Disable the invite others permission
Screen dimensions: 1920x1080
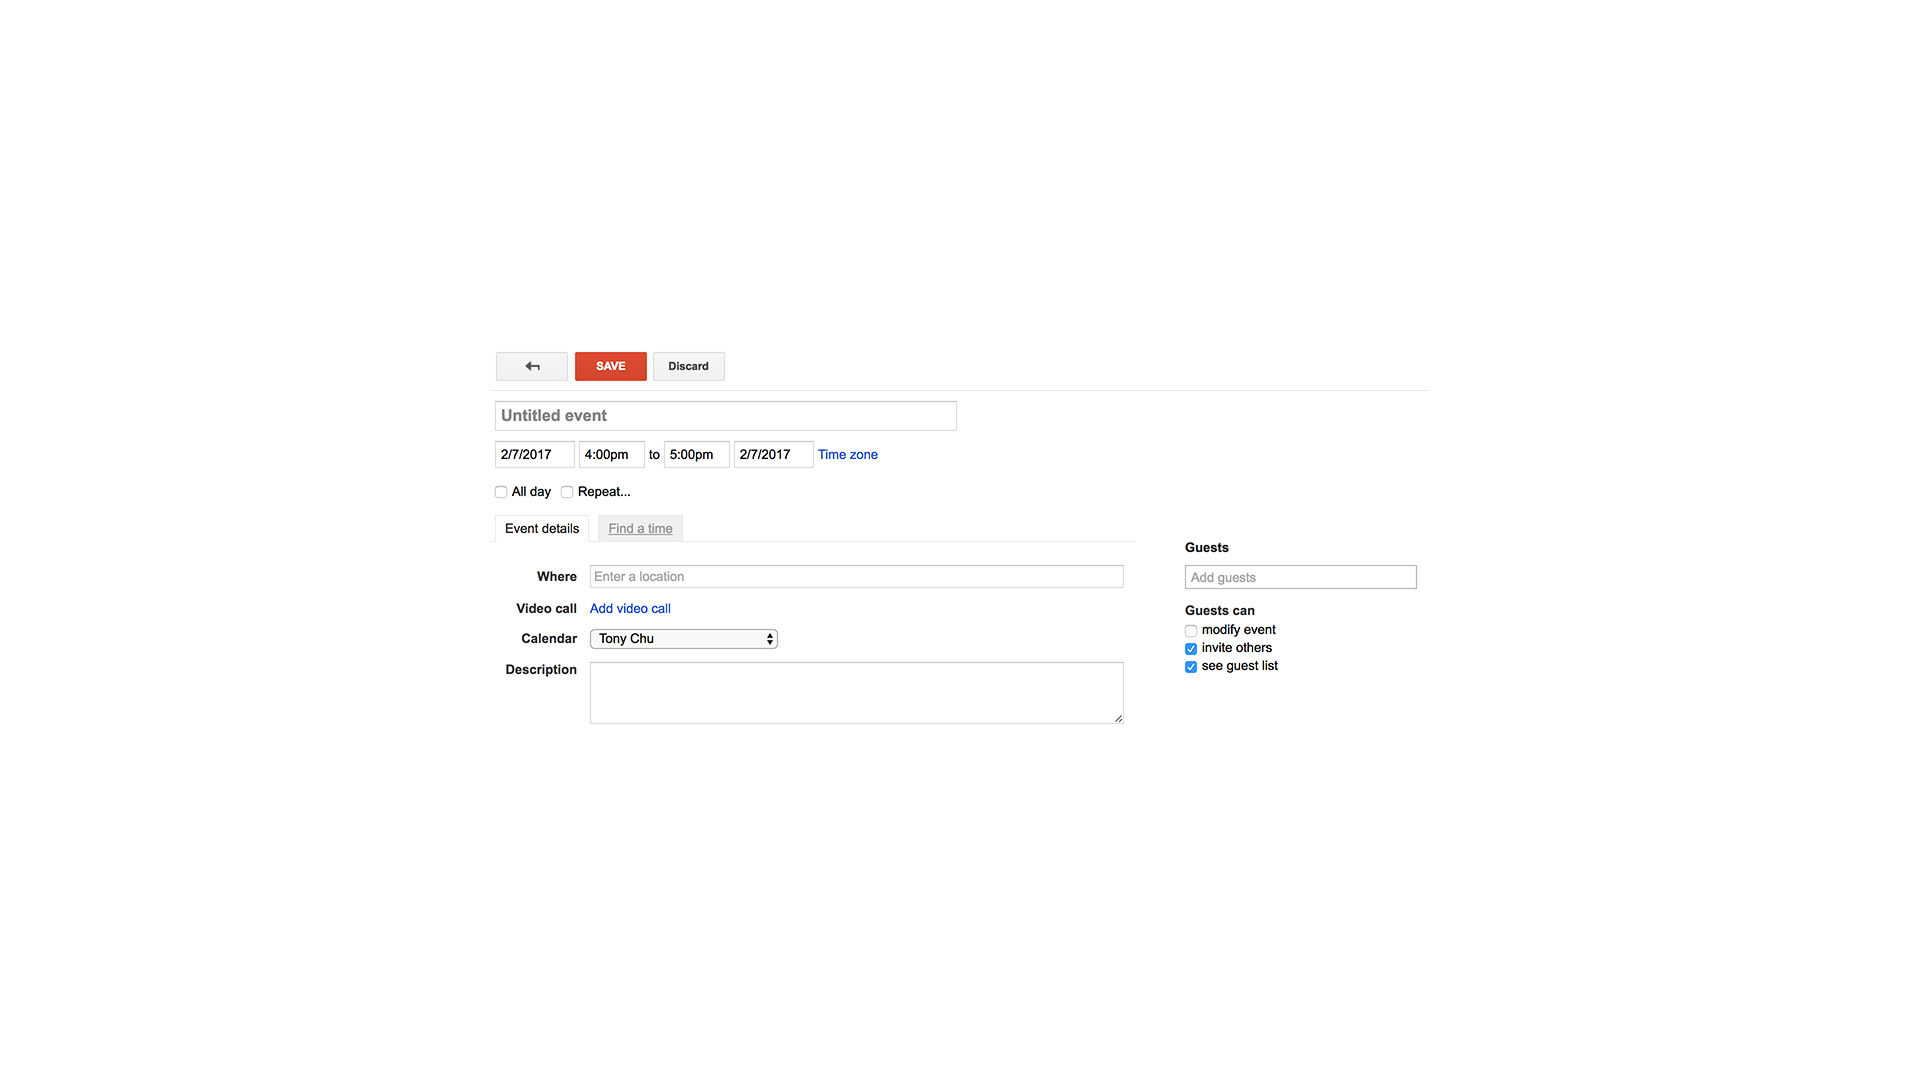pos(1190,648)
